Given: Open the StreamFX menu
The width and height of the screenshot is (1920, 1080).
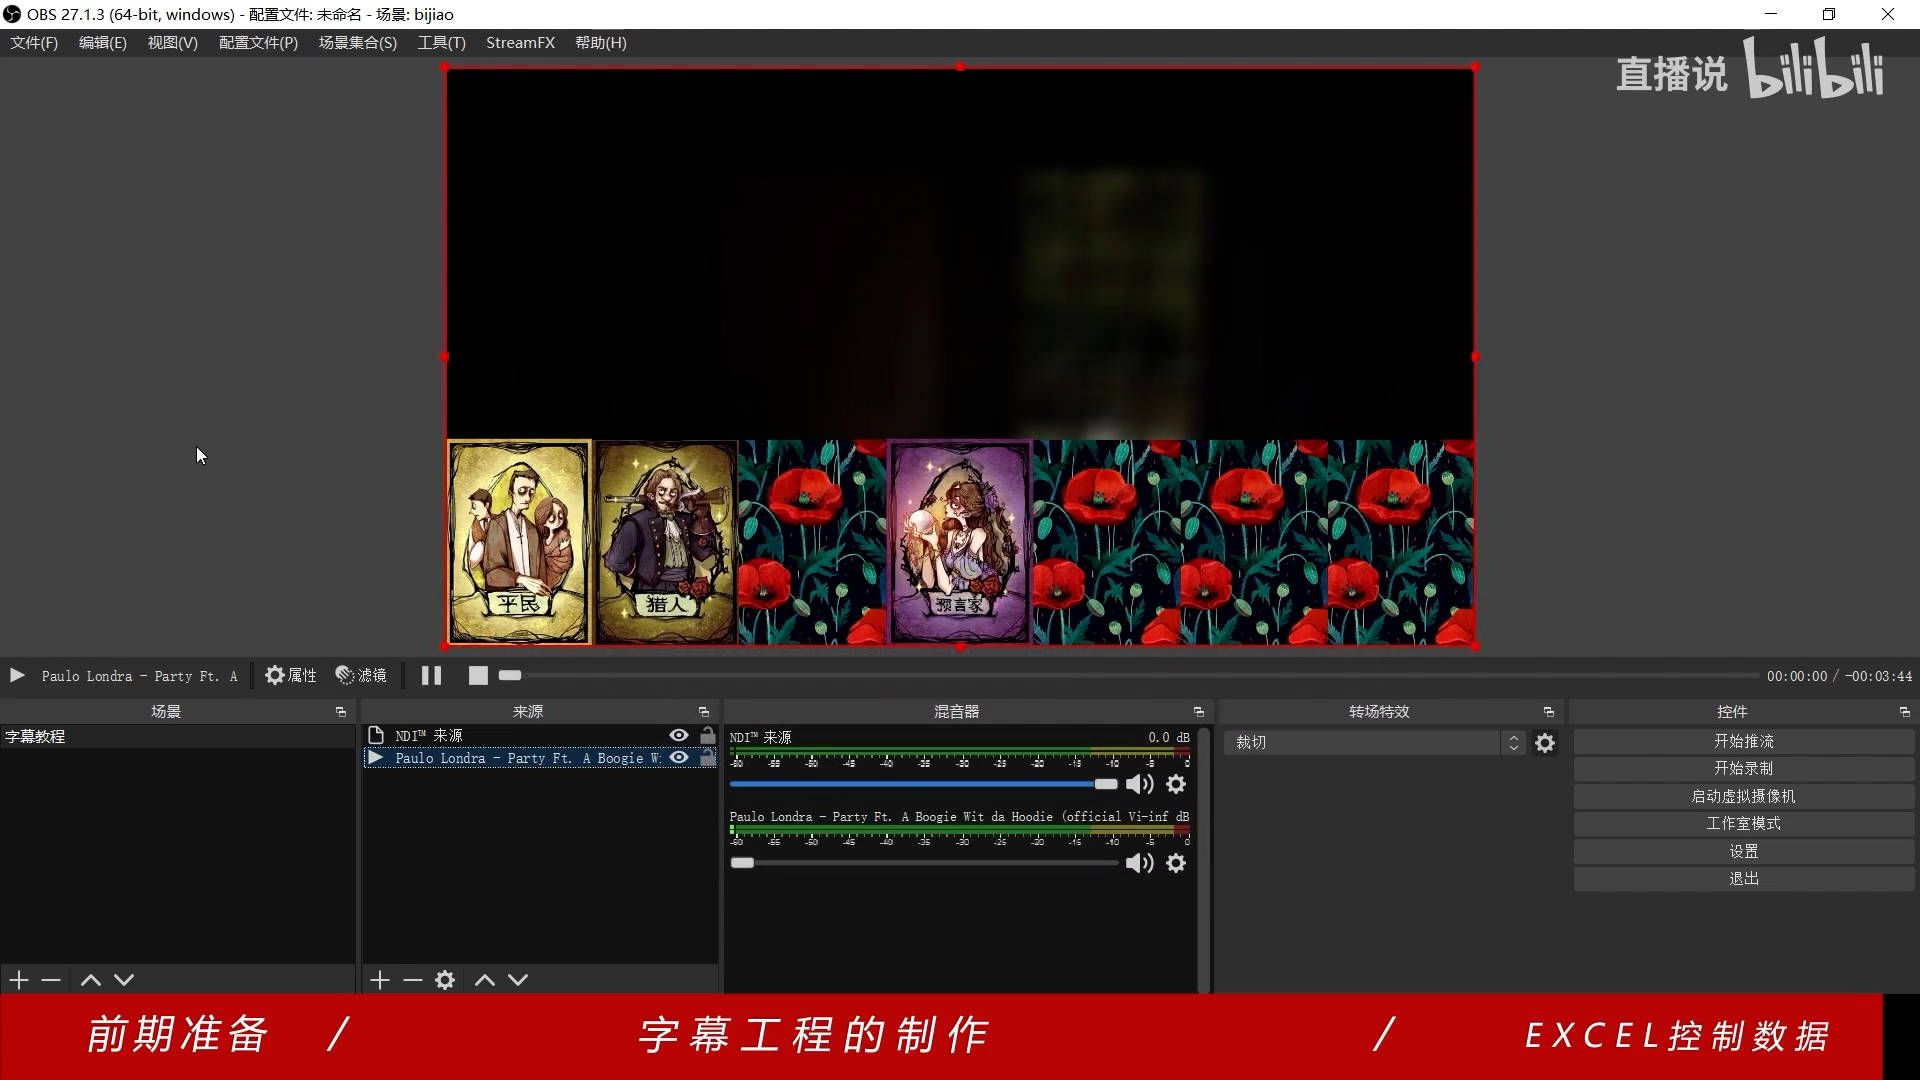Looking at the screenshot, I should (520, 43).
